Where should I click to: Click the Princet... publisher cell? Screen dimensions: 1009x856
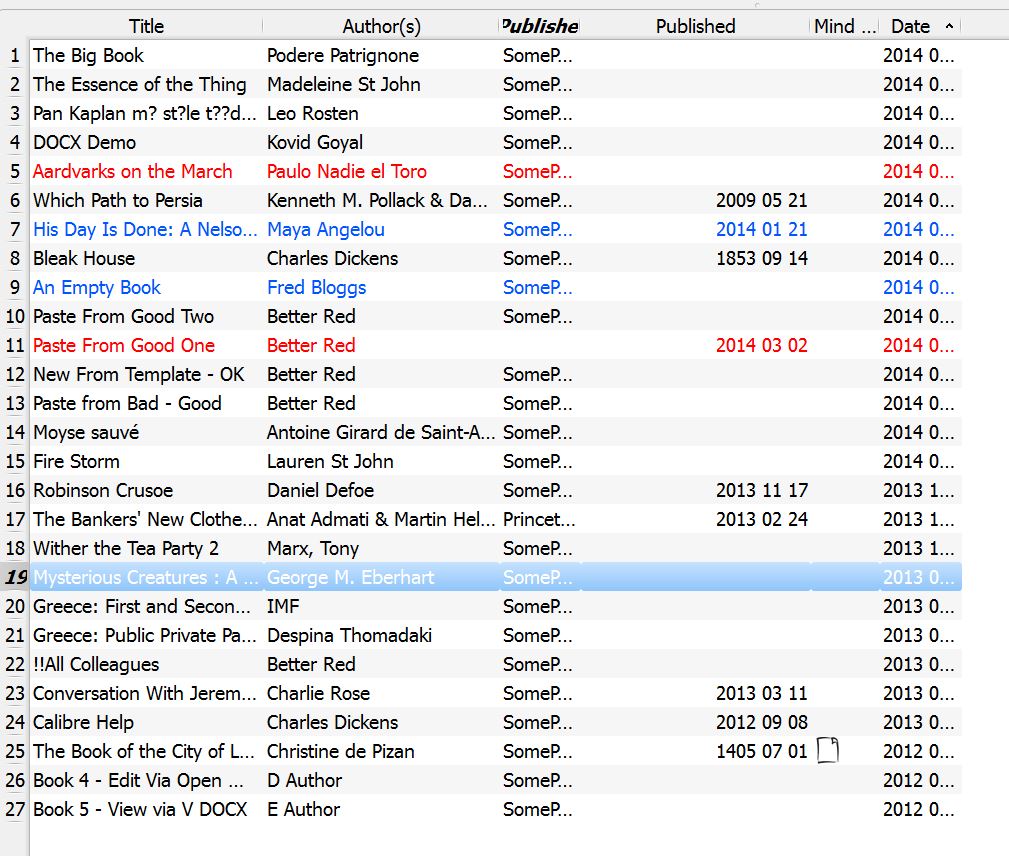coord(539,519)
